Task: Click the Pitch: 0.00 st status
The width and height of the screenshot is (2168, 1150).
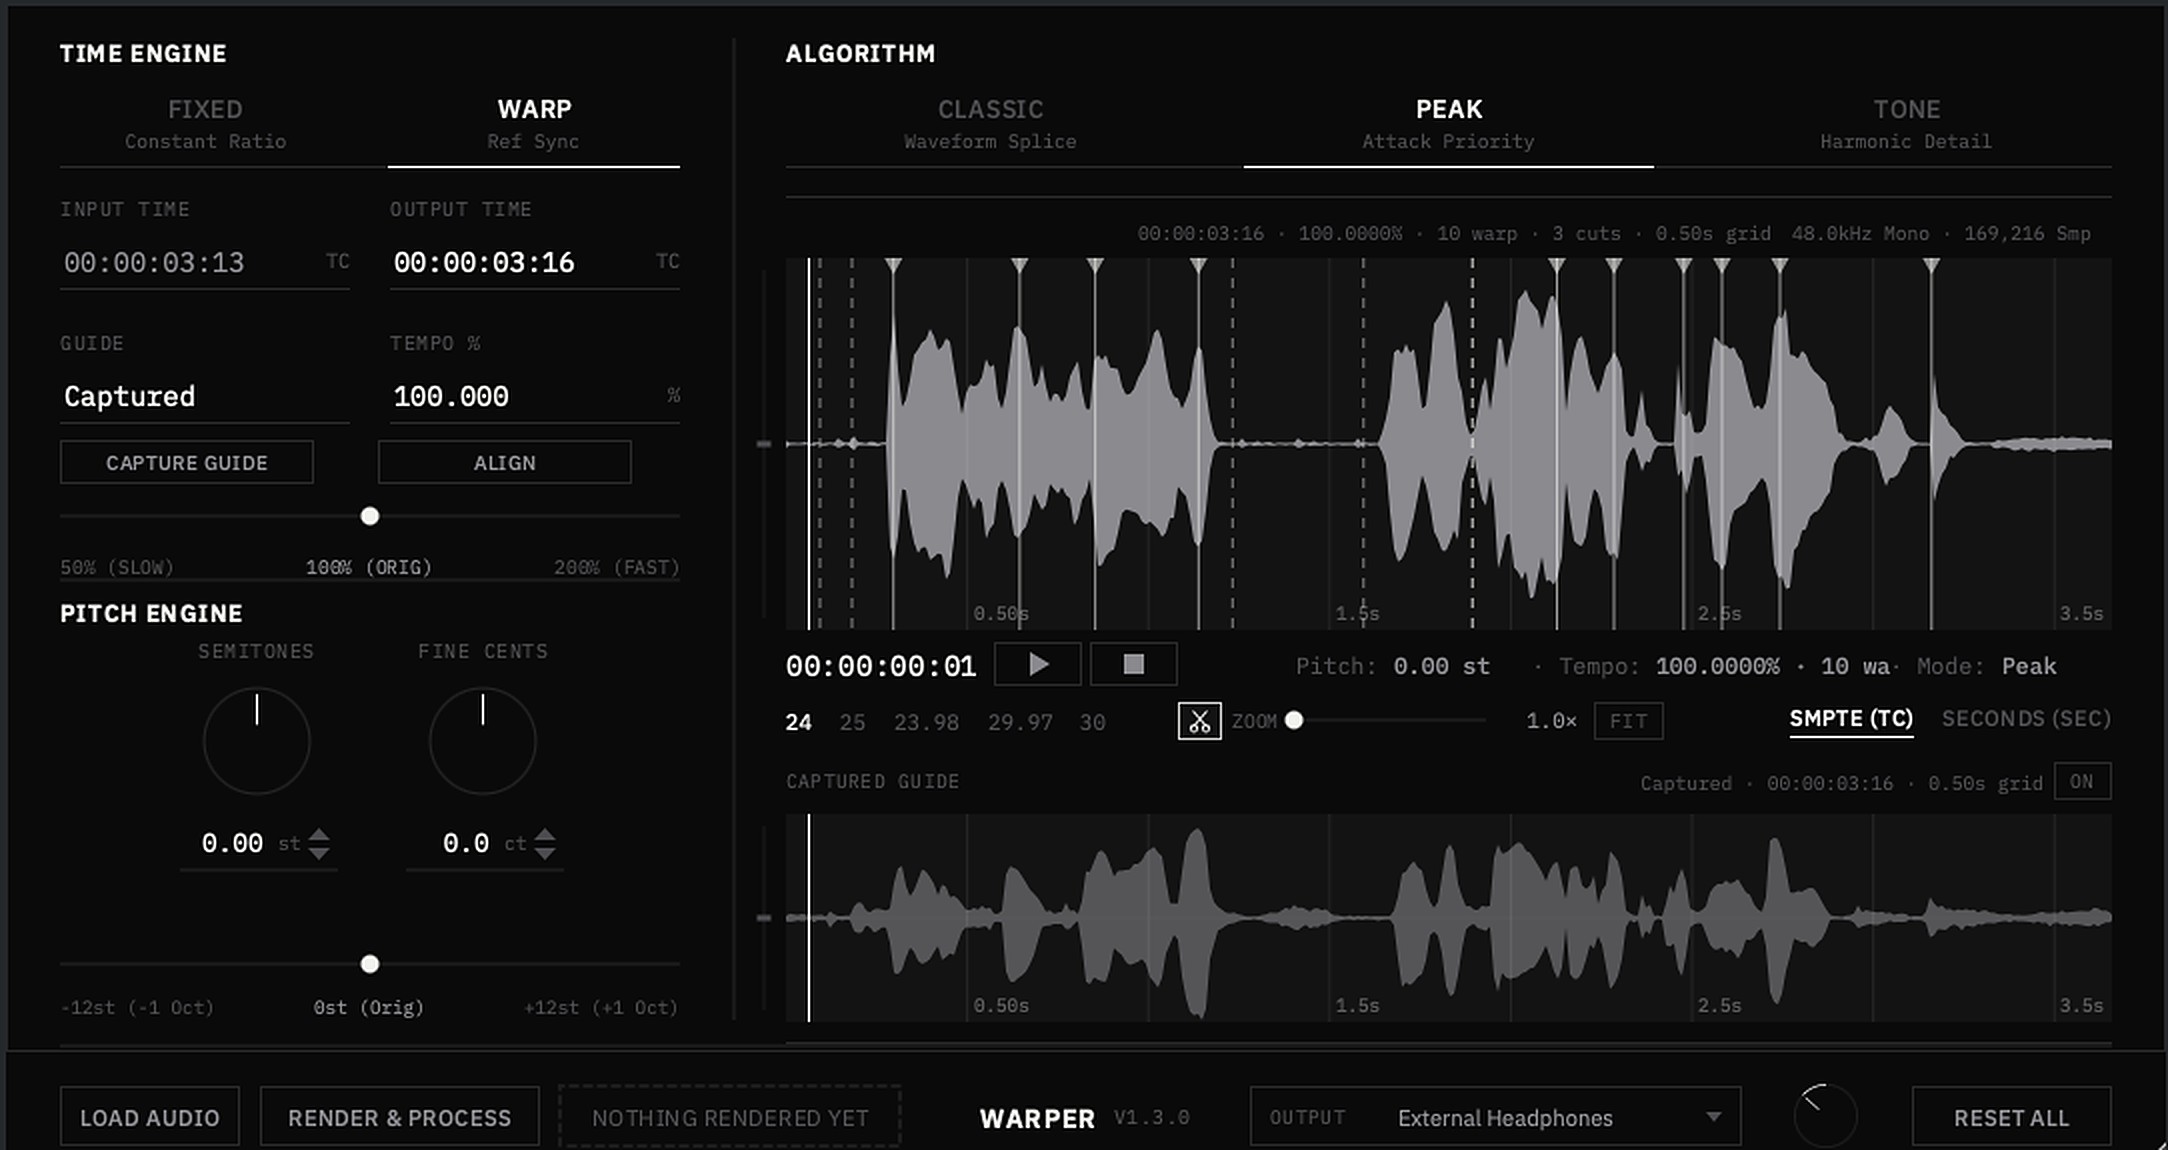Action: pos(1392,667)
